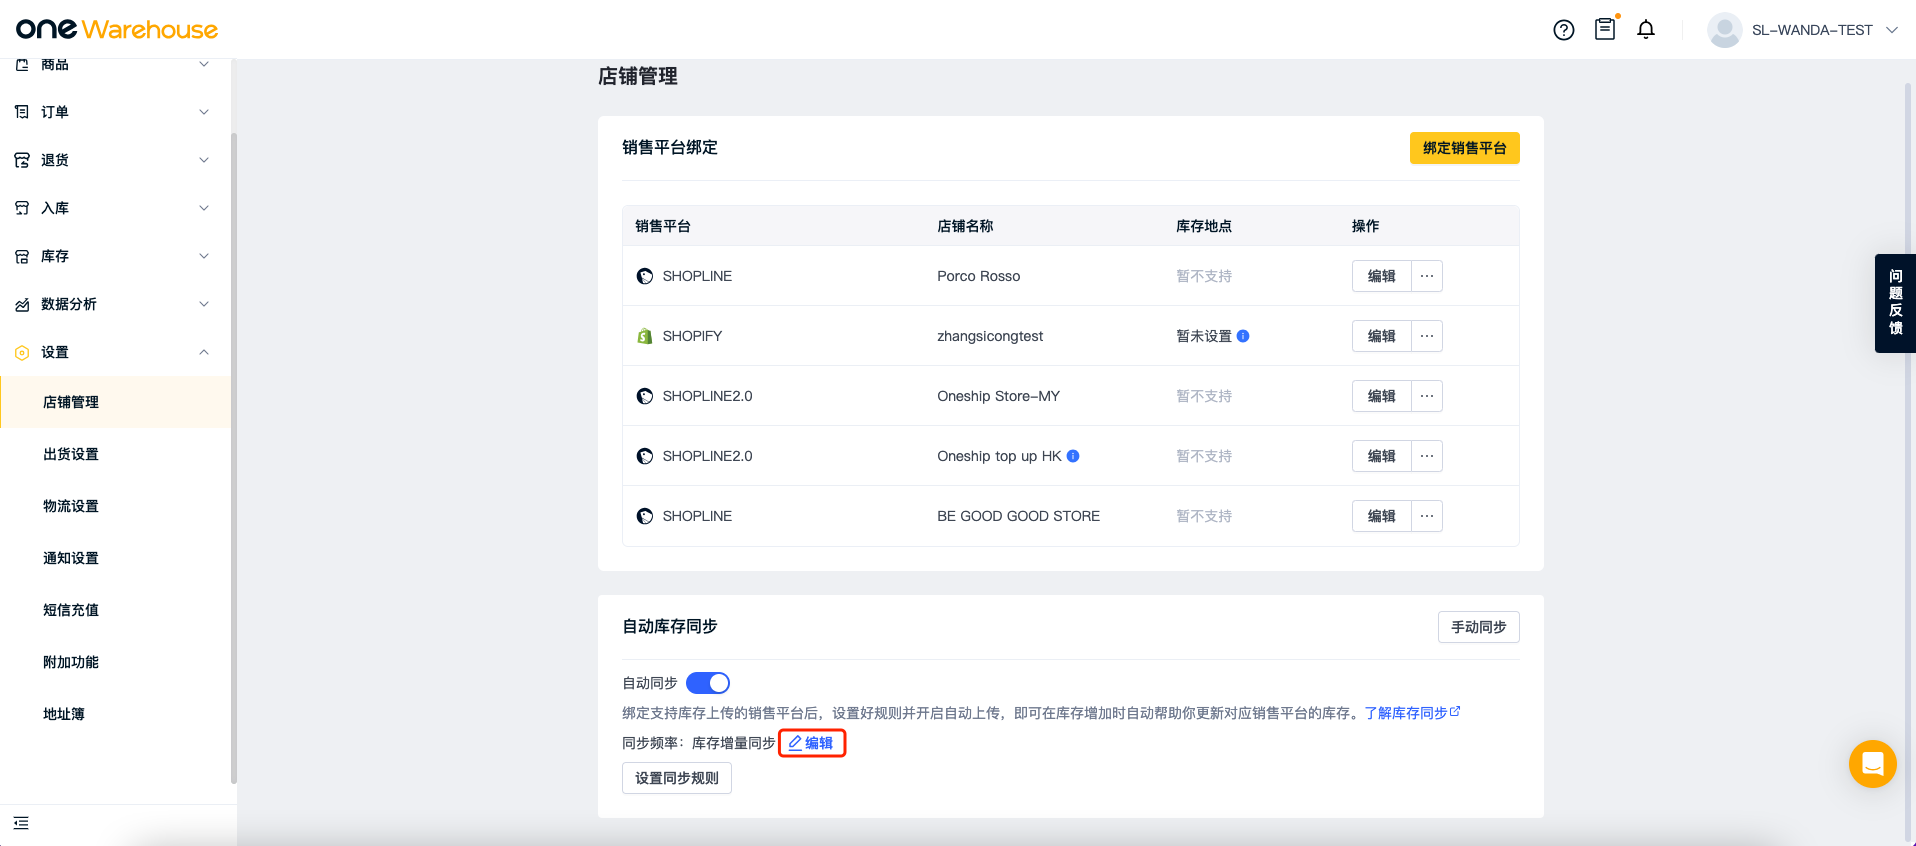Open 地址簿 in the sidebar
Viewport: 1916px width, 846px height.
pos(116,714)
